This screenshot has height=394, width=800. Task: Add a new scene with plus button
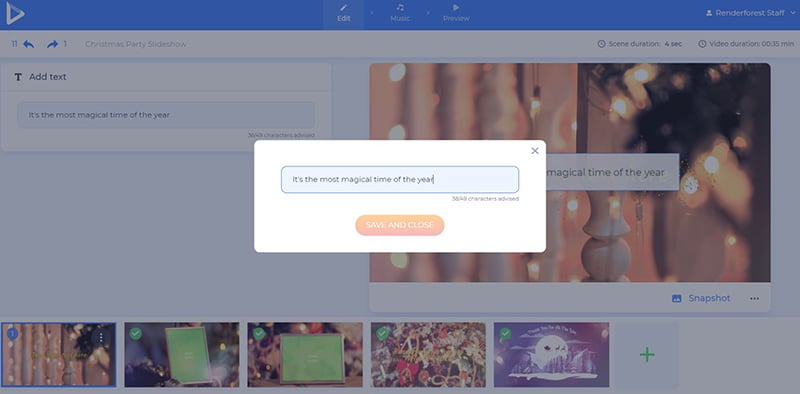(x=647, y=355)
